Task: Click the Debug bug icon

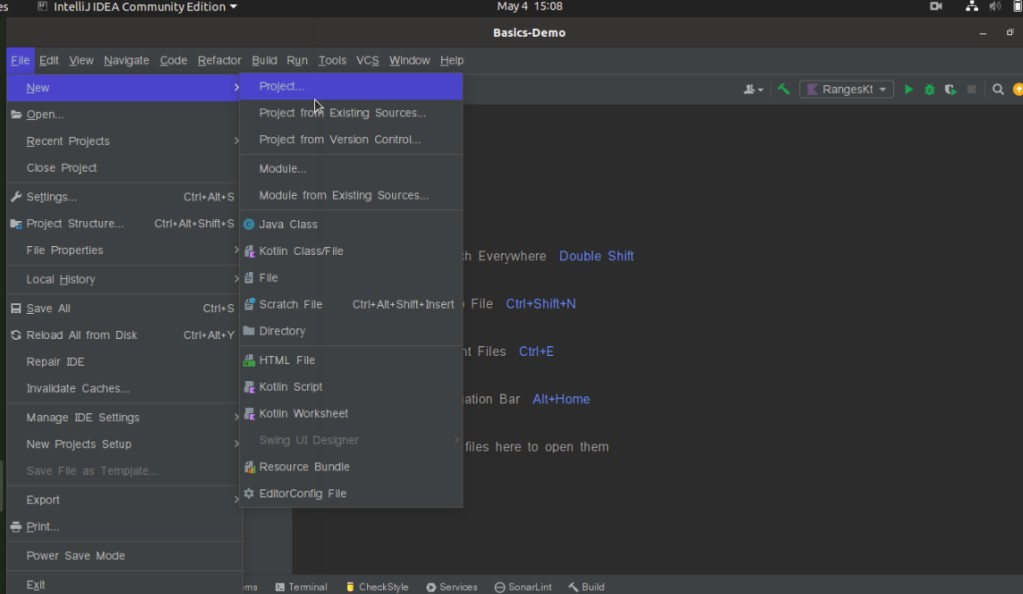Action: coord(929,89)
